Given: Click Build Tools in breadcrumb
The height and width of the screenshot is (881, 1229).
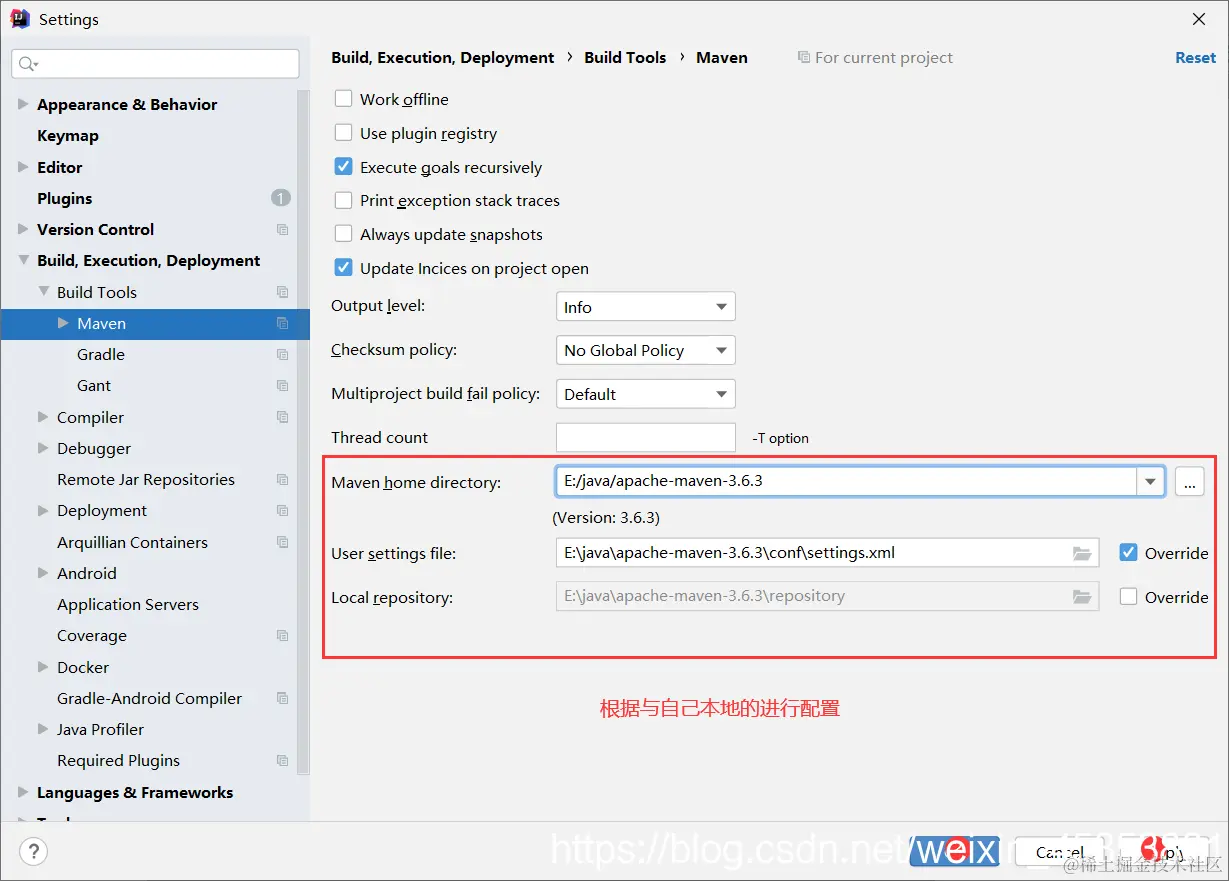Looking at the screenshot, I should click(x=625, y=58).
